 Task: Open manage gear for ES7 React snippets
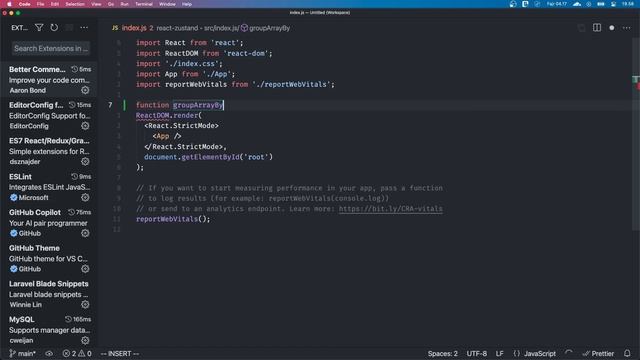click(85, 162)
